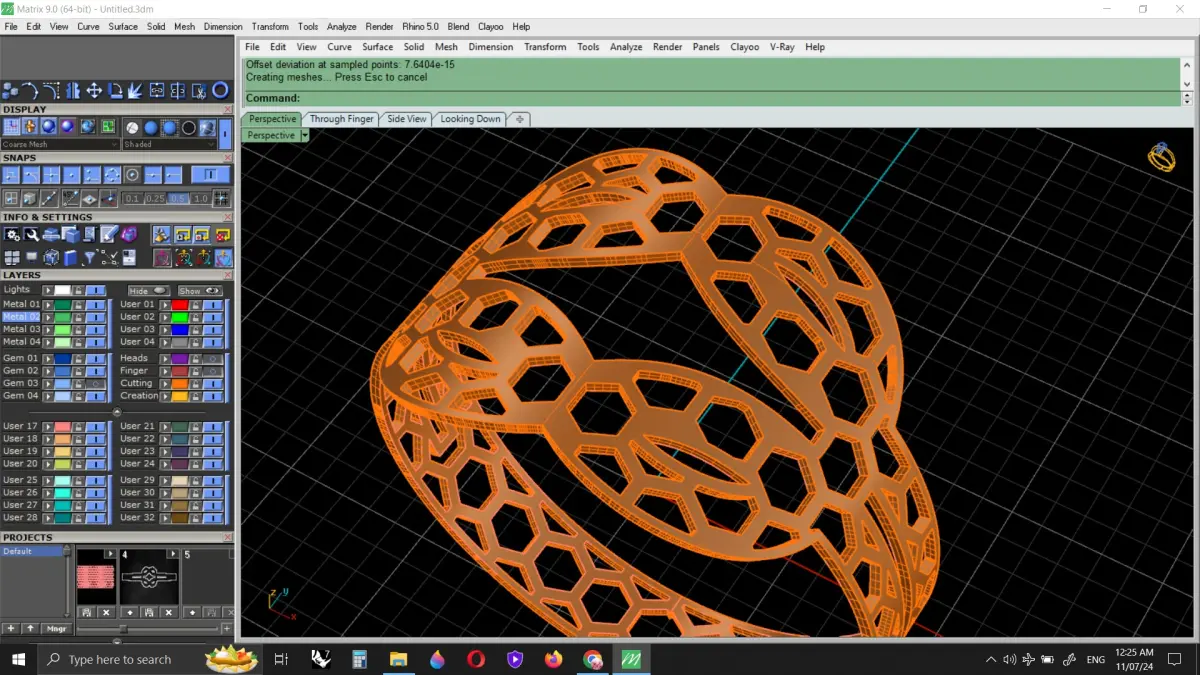Open the V-Ray menu
The height and width of the screenshot is (675, 1200).
[781, 47]
